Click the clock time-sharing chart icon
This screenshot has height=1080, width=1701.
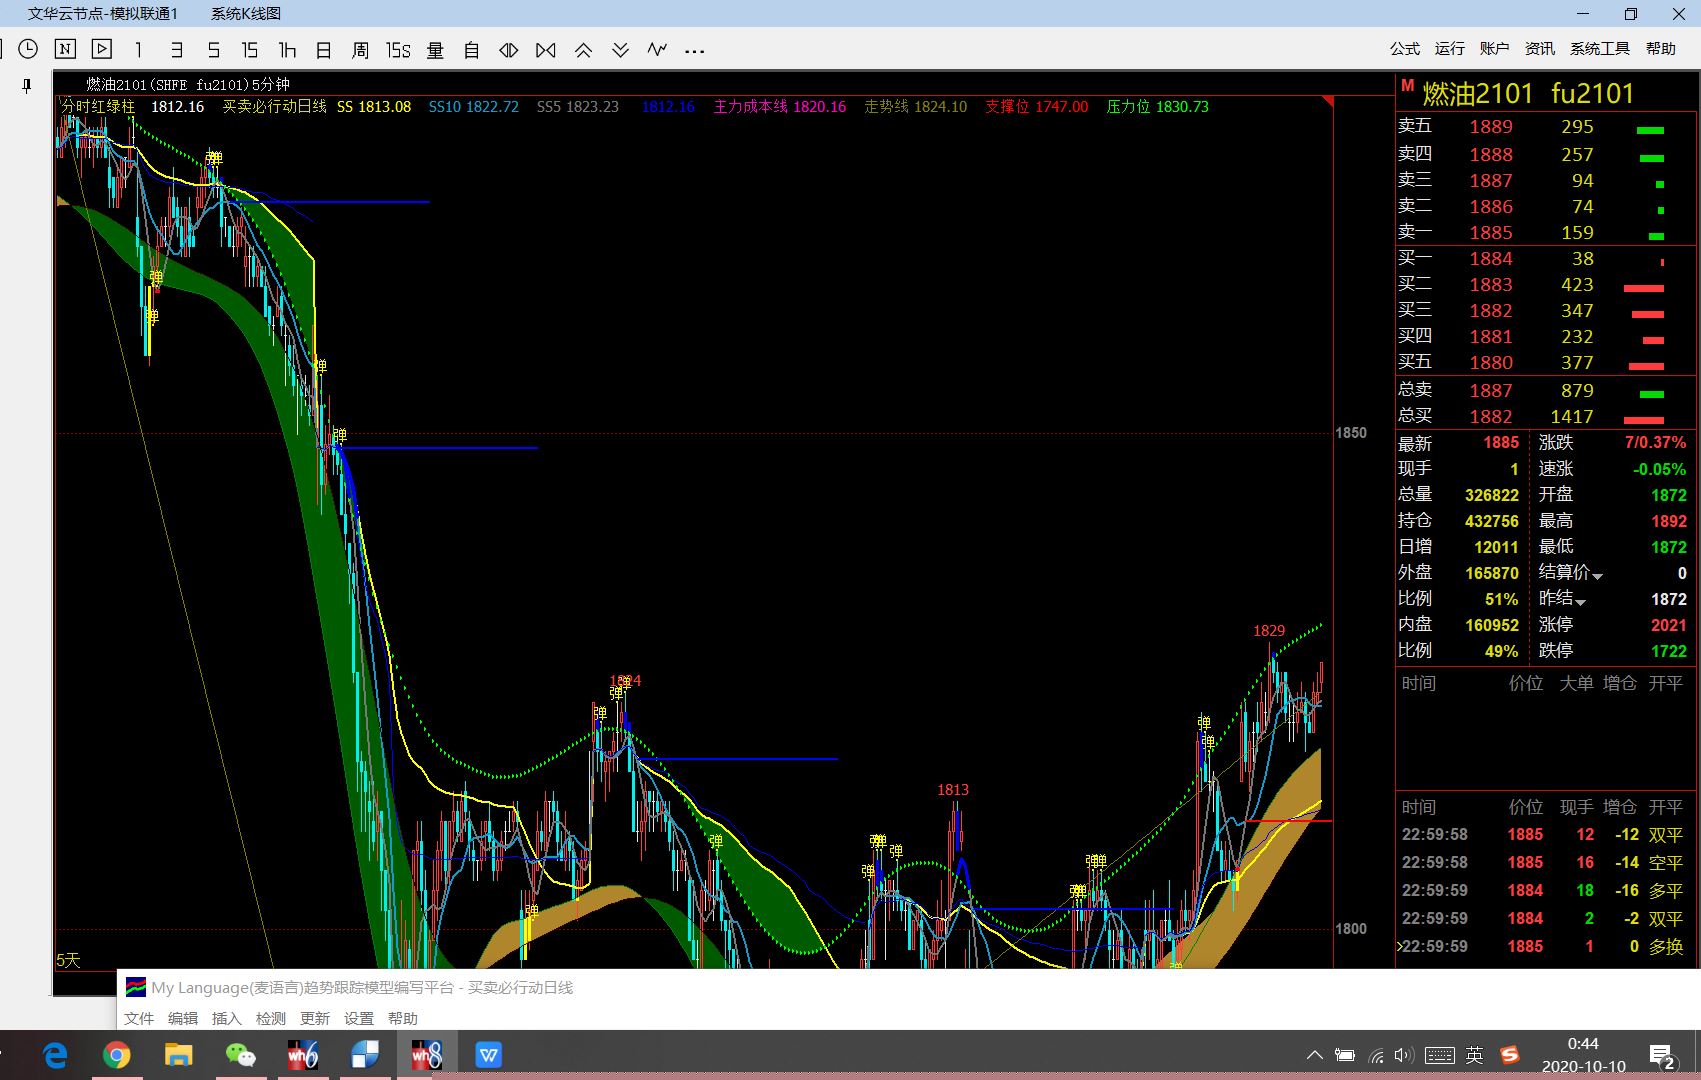[x=28, y=49]
